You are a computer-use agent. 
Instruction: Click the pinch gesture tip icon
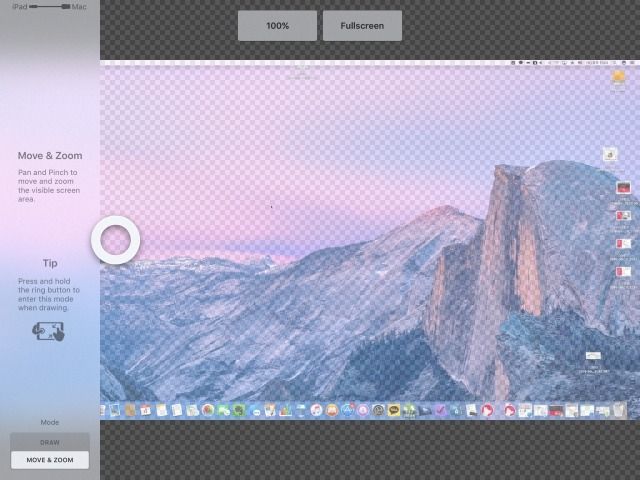click(49, 331)
